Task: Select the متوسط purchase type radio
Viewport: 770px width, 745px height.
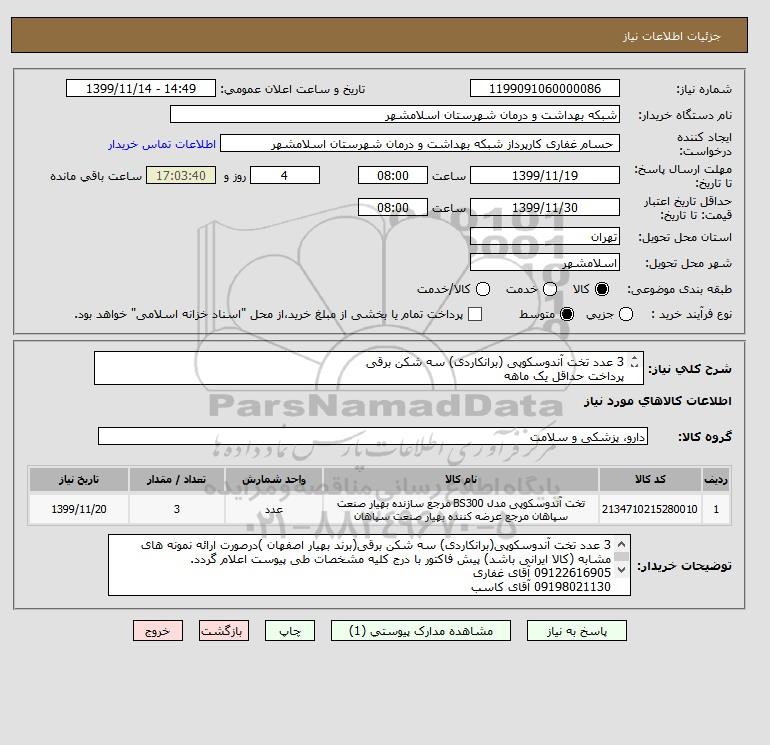Action: point(567,314)
